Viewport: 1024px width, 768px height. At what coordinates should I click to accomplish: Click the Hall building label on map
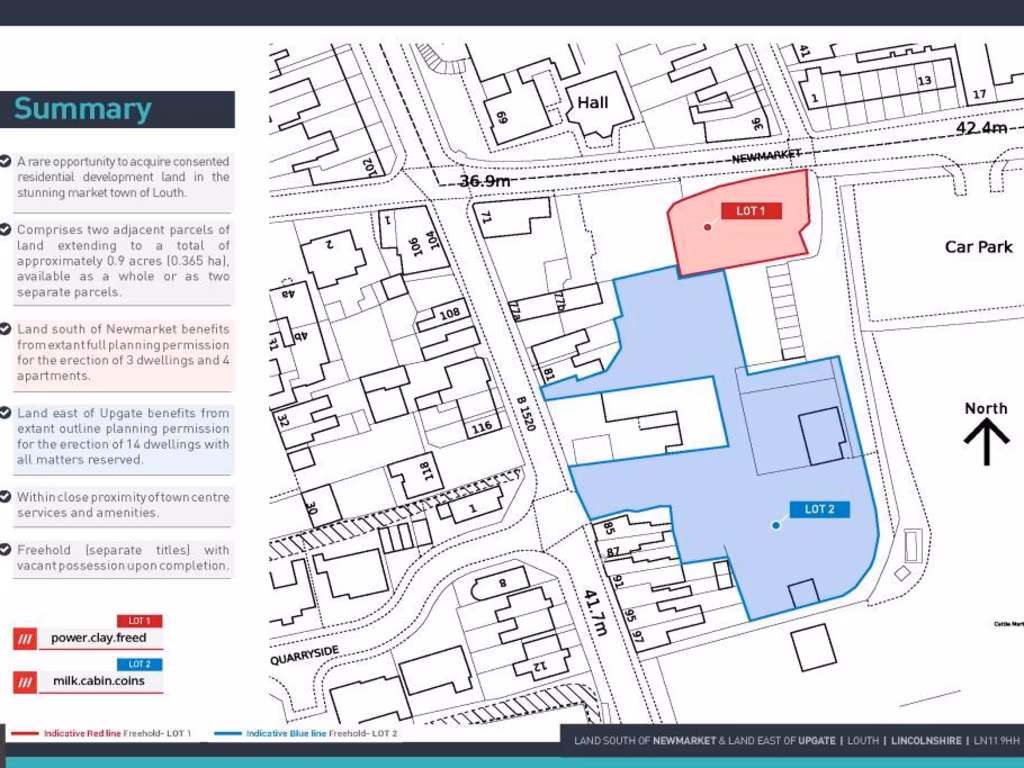point(593,102)
